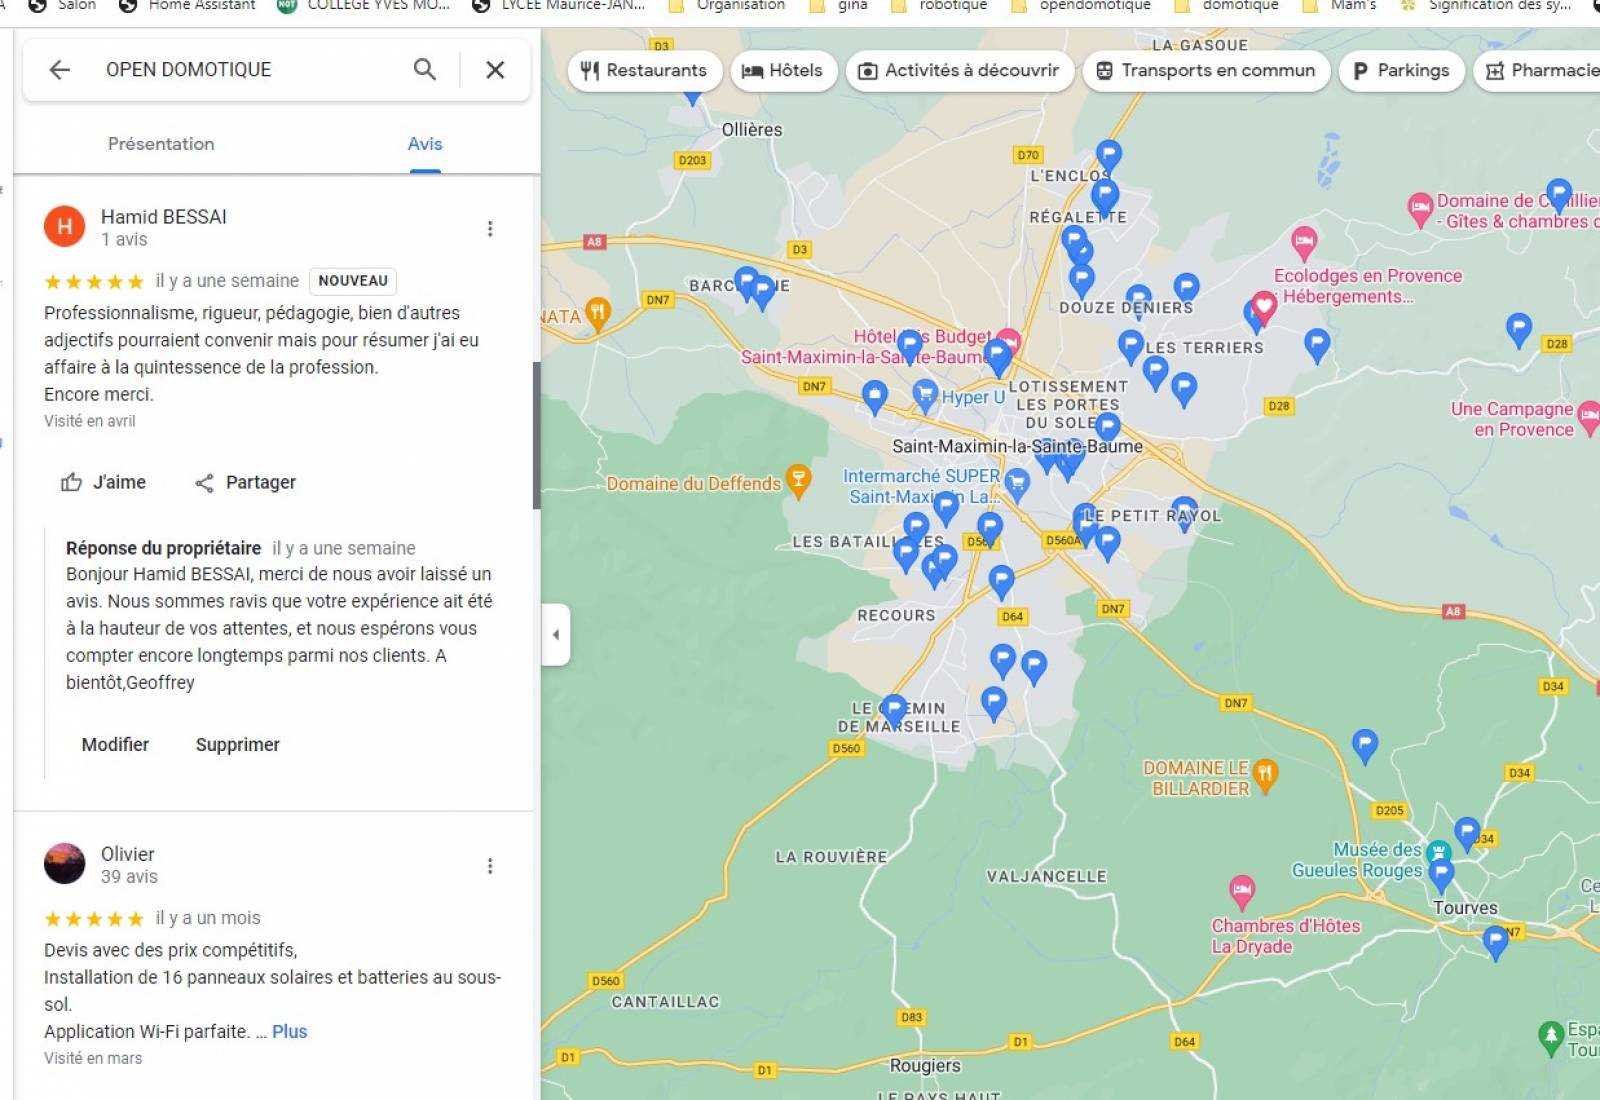Switch to the Présentation tab
Image resolution: width=1600 pixels, height=1100 pixels.
click(161, 143)
